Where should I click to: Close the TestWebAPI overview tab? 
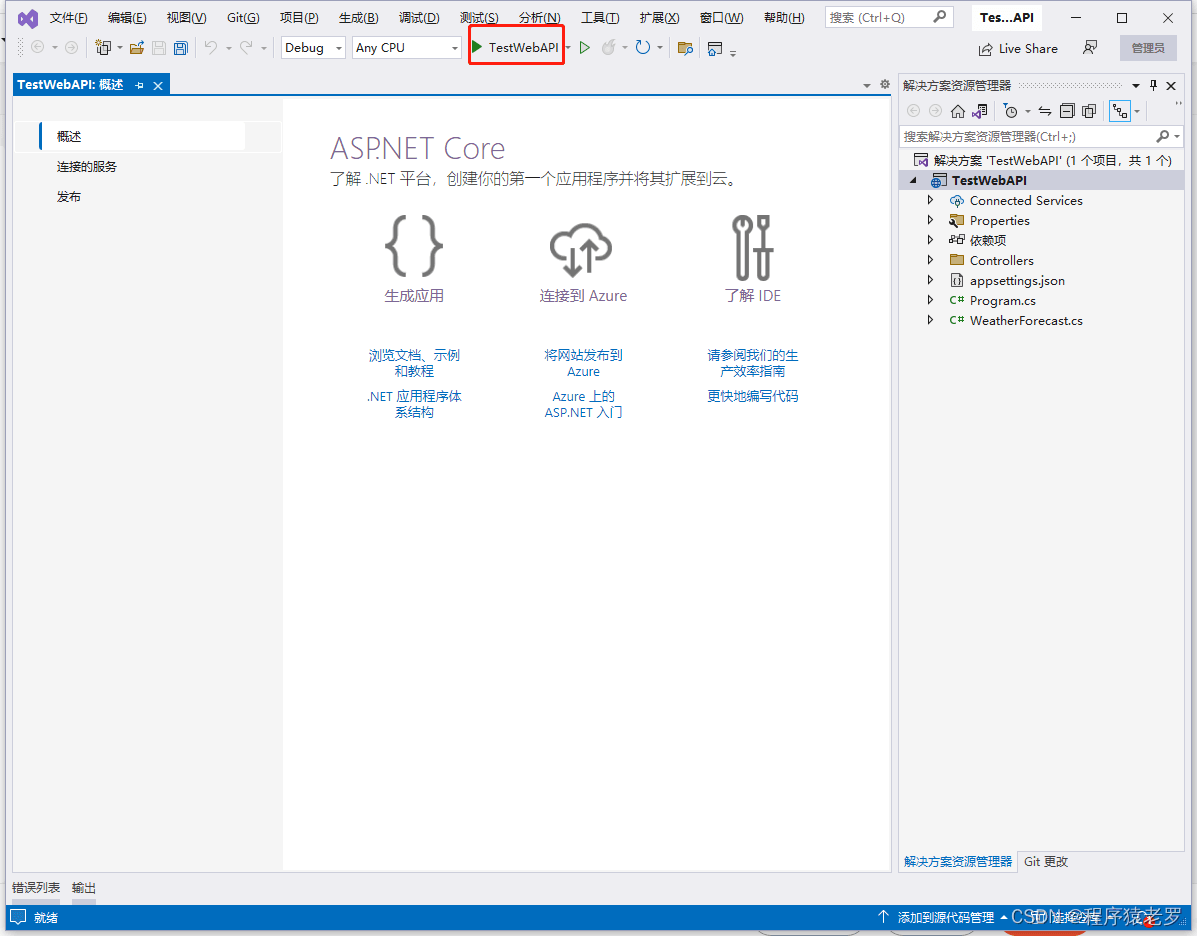(x=158, y=86)
